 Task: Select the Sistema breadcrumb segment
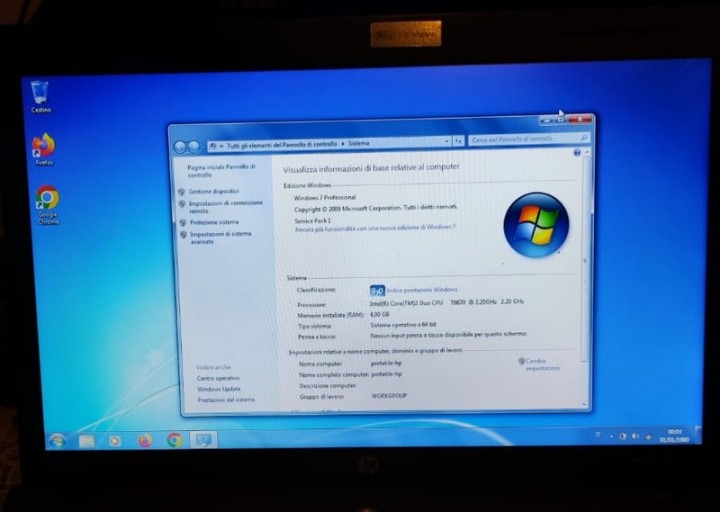(359, 143)
